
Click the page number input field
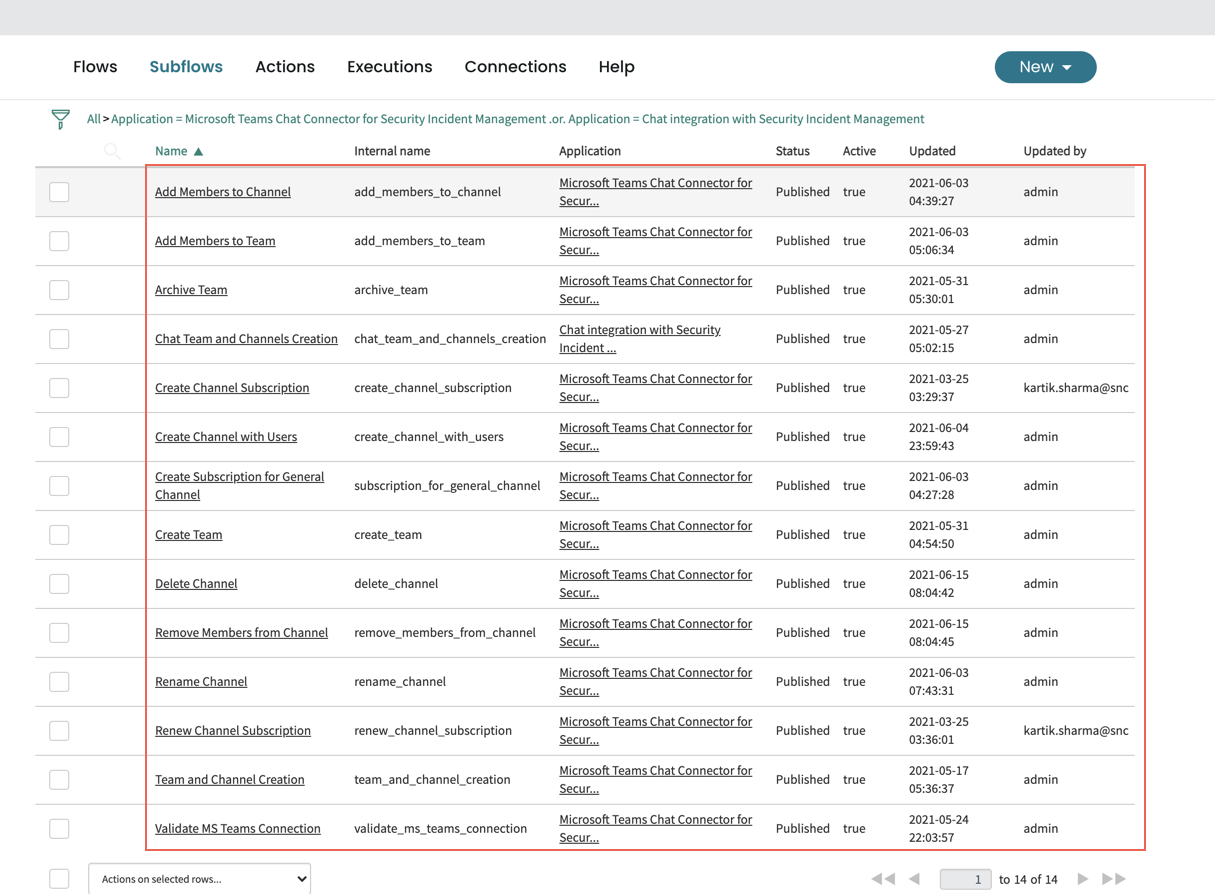(x=966, y=879)
